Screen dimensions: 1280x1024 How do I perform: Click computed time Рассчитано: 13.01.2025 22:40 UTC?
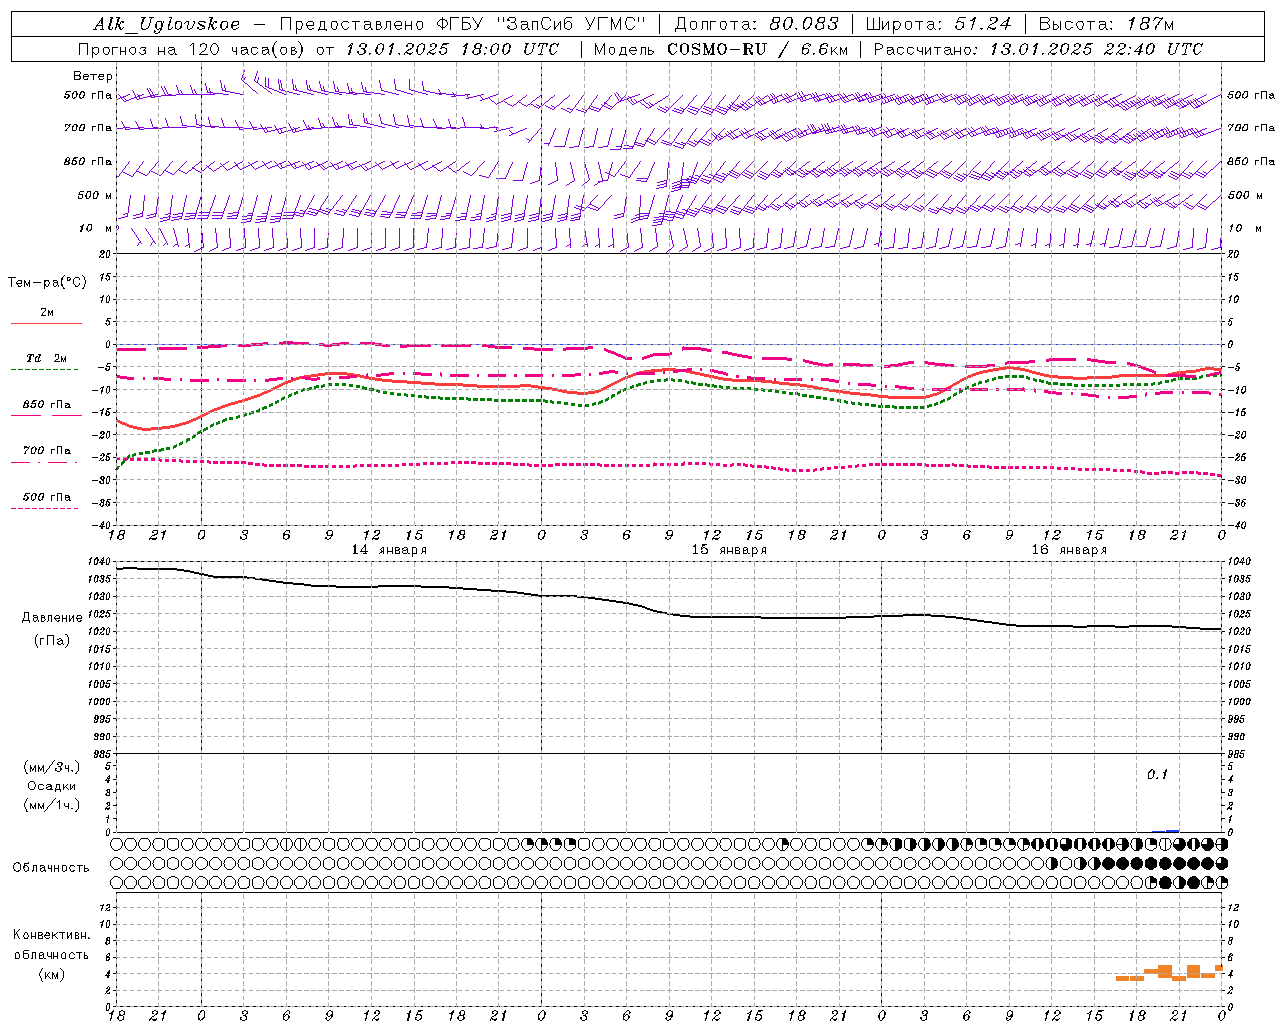click(x=1038, y=49)
